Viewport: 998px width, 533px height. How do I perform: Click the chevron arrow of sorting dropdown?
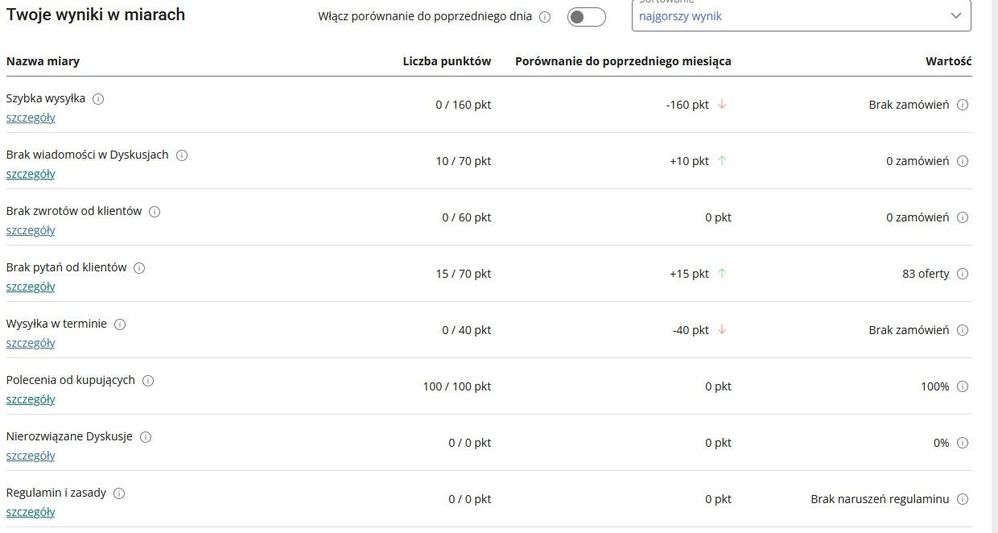pos(956,16)
